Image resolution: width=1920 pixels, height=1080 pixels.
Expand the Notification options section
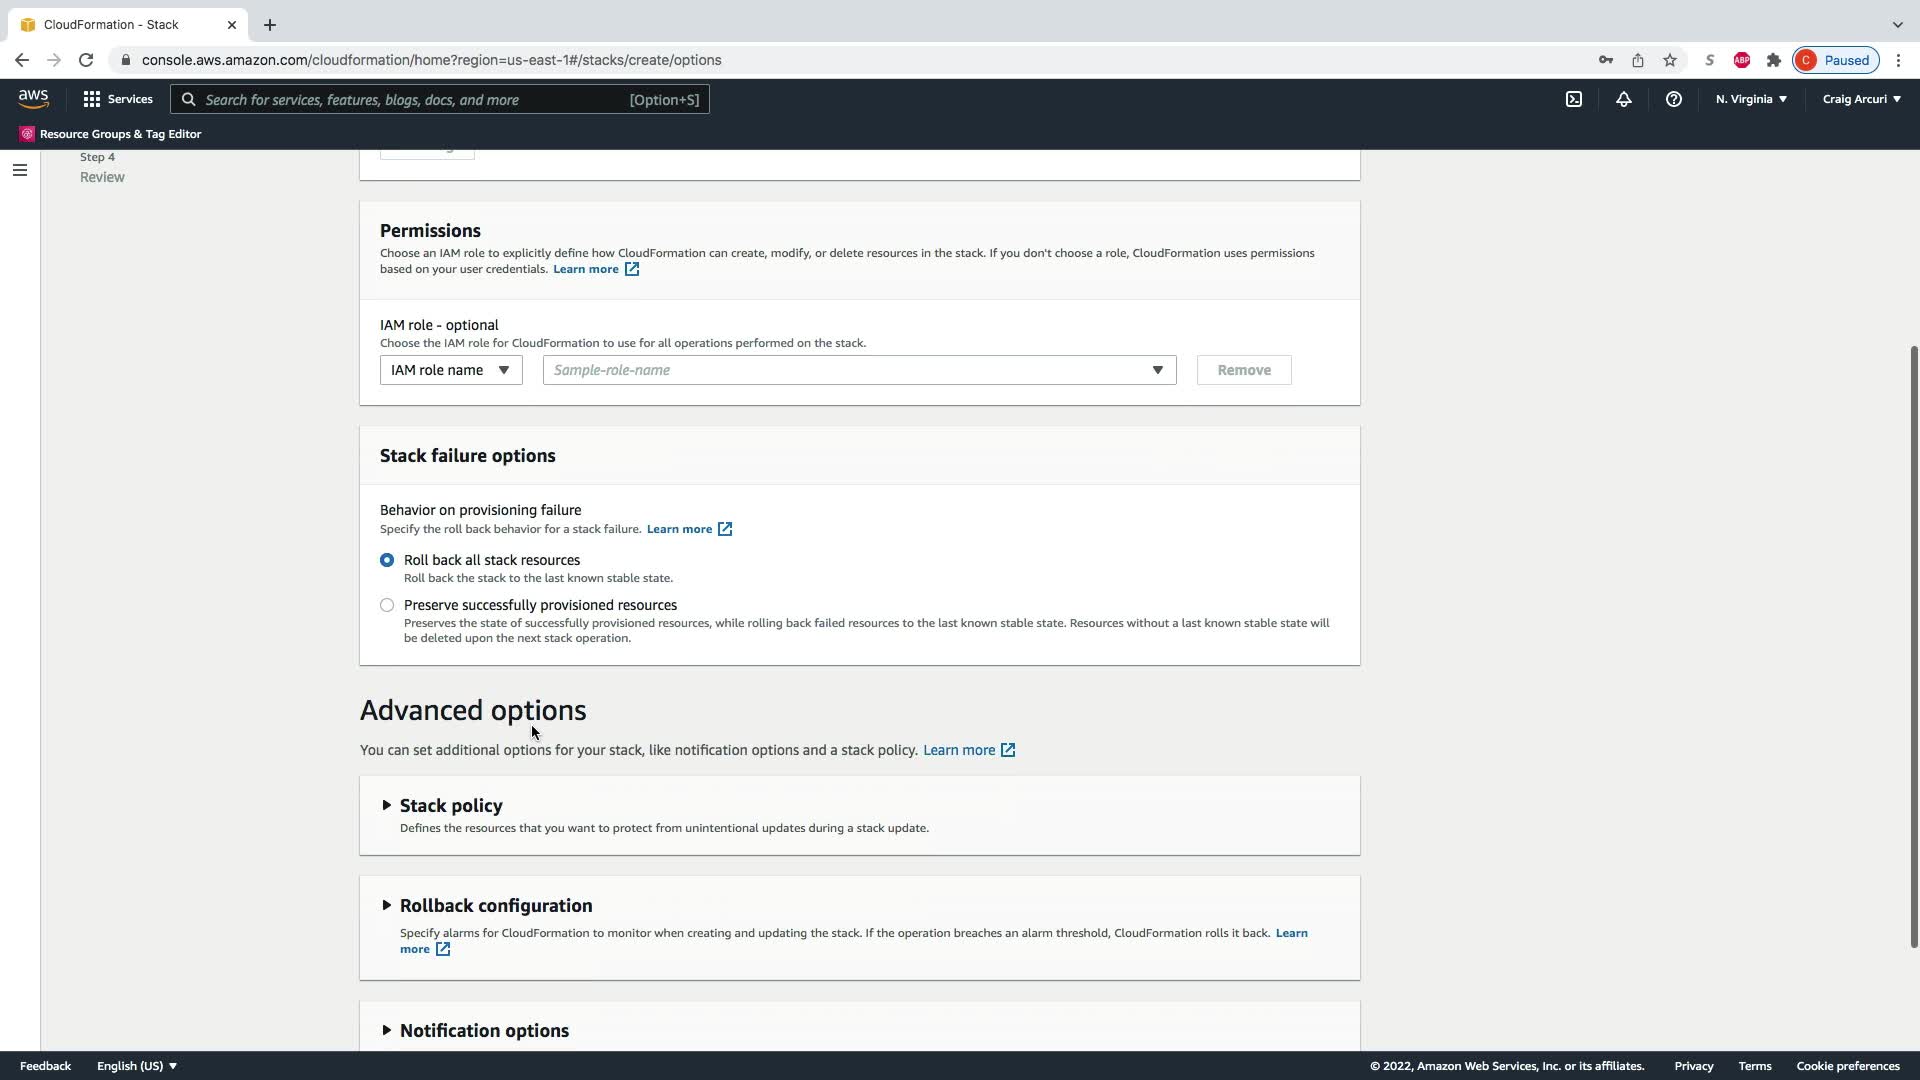tap(483, 1031)
